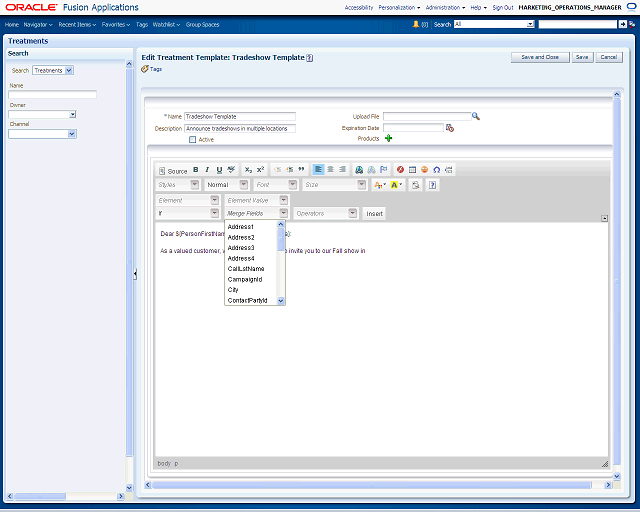640x512 pixels.
Task: Open the Normal format dropdown
Action: pos(243,185)
